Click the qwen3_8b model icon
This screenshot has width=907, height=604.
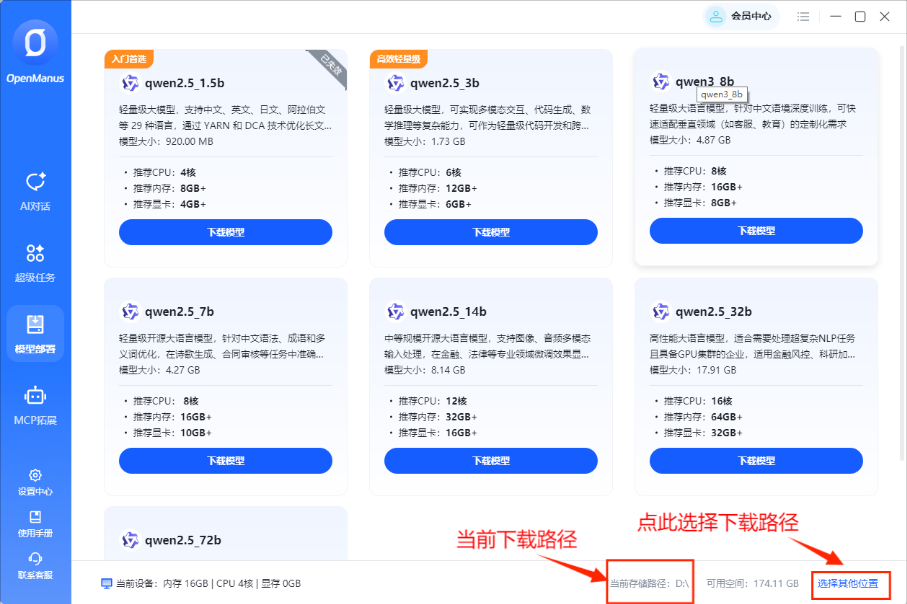pyautogui.click(x=660, y=82)
